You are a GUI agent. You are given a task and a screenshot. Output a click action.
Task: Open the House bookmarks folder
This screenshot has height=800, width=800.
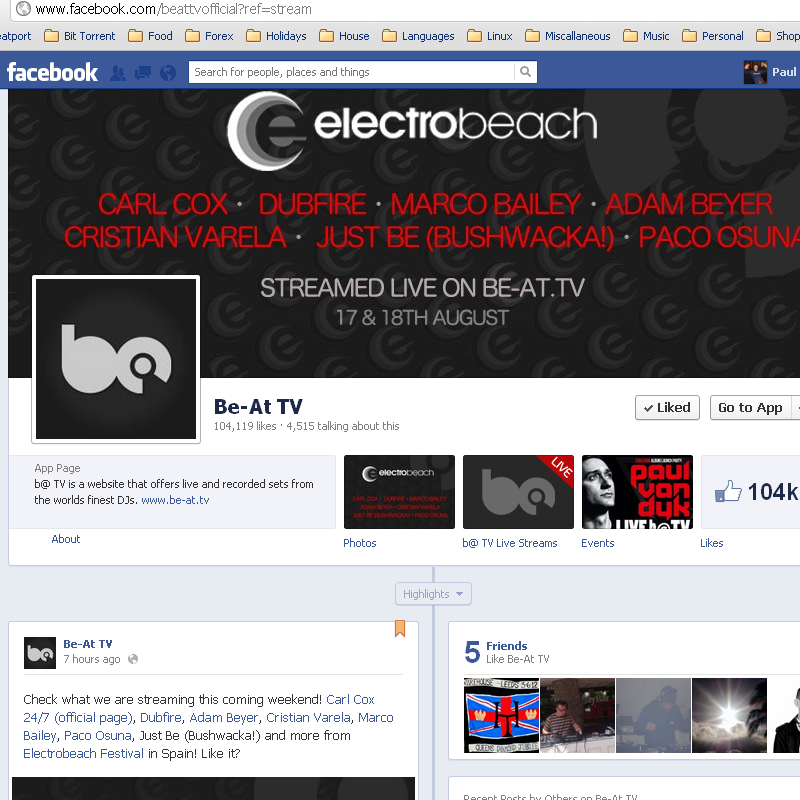coord(344,36)
